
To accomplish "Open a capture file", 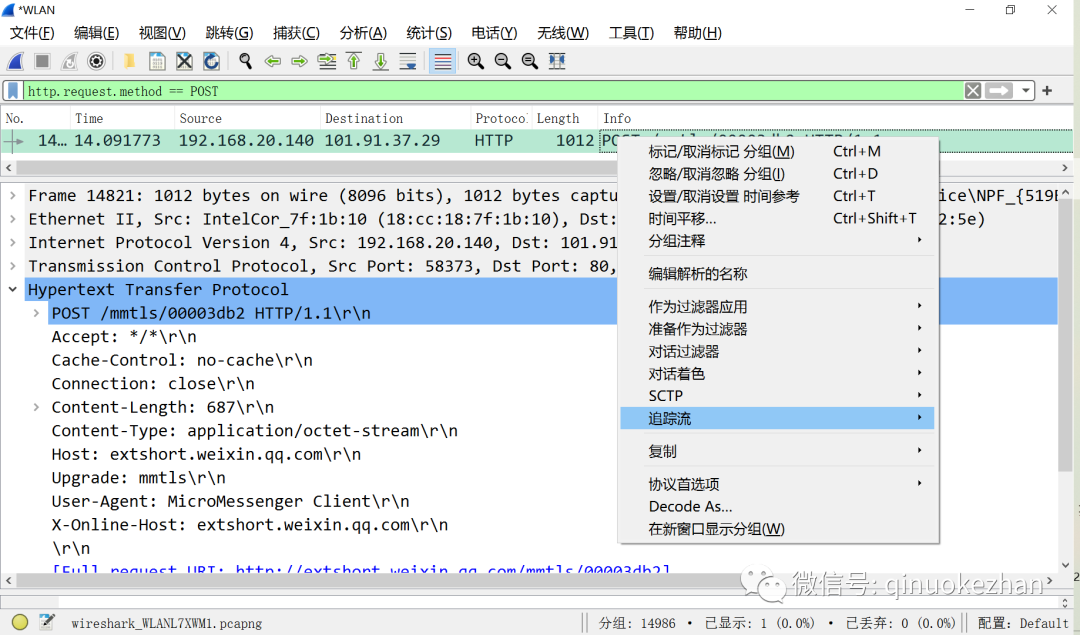I will point(129,61).
